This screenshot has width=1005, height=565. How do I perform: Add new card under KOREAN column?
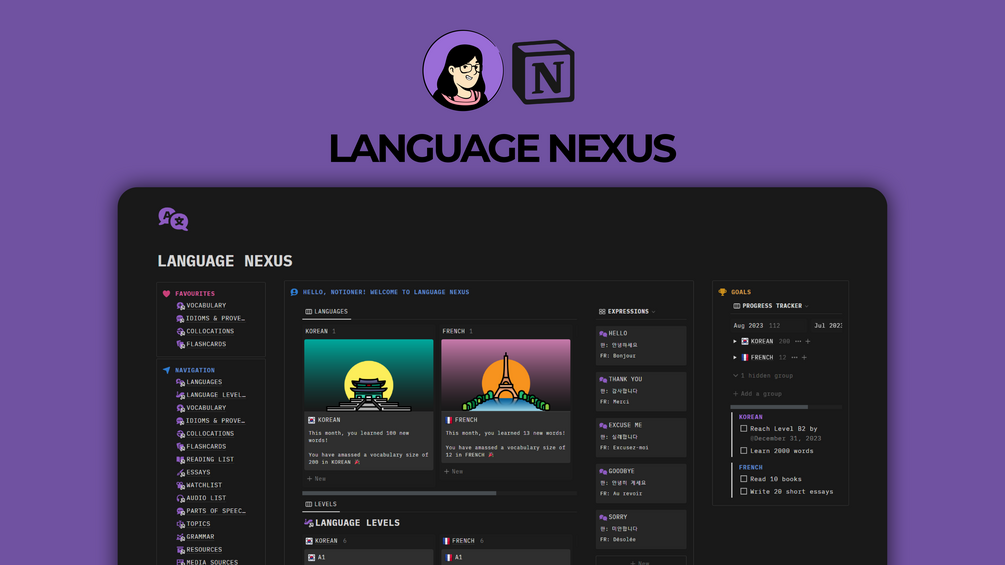316,479
